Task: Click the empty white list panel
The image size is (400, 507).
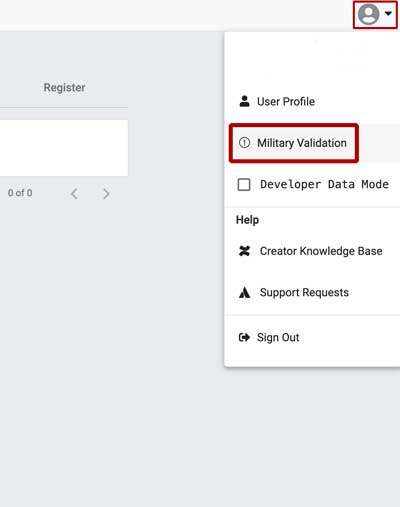Action: point(64,148)
